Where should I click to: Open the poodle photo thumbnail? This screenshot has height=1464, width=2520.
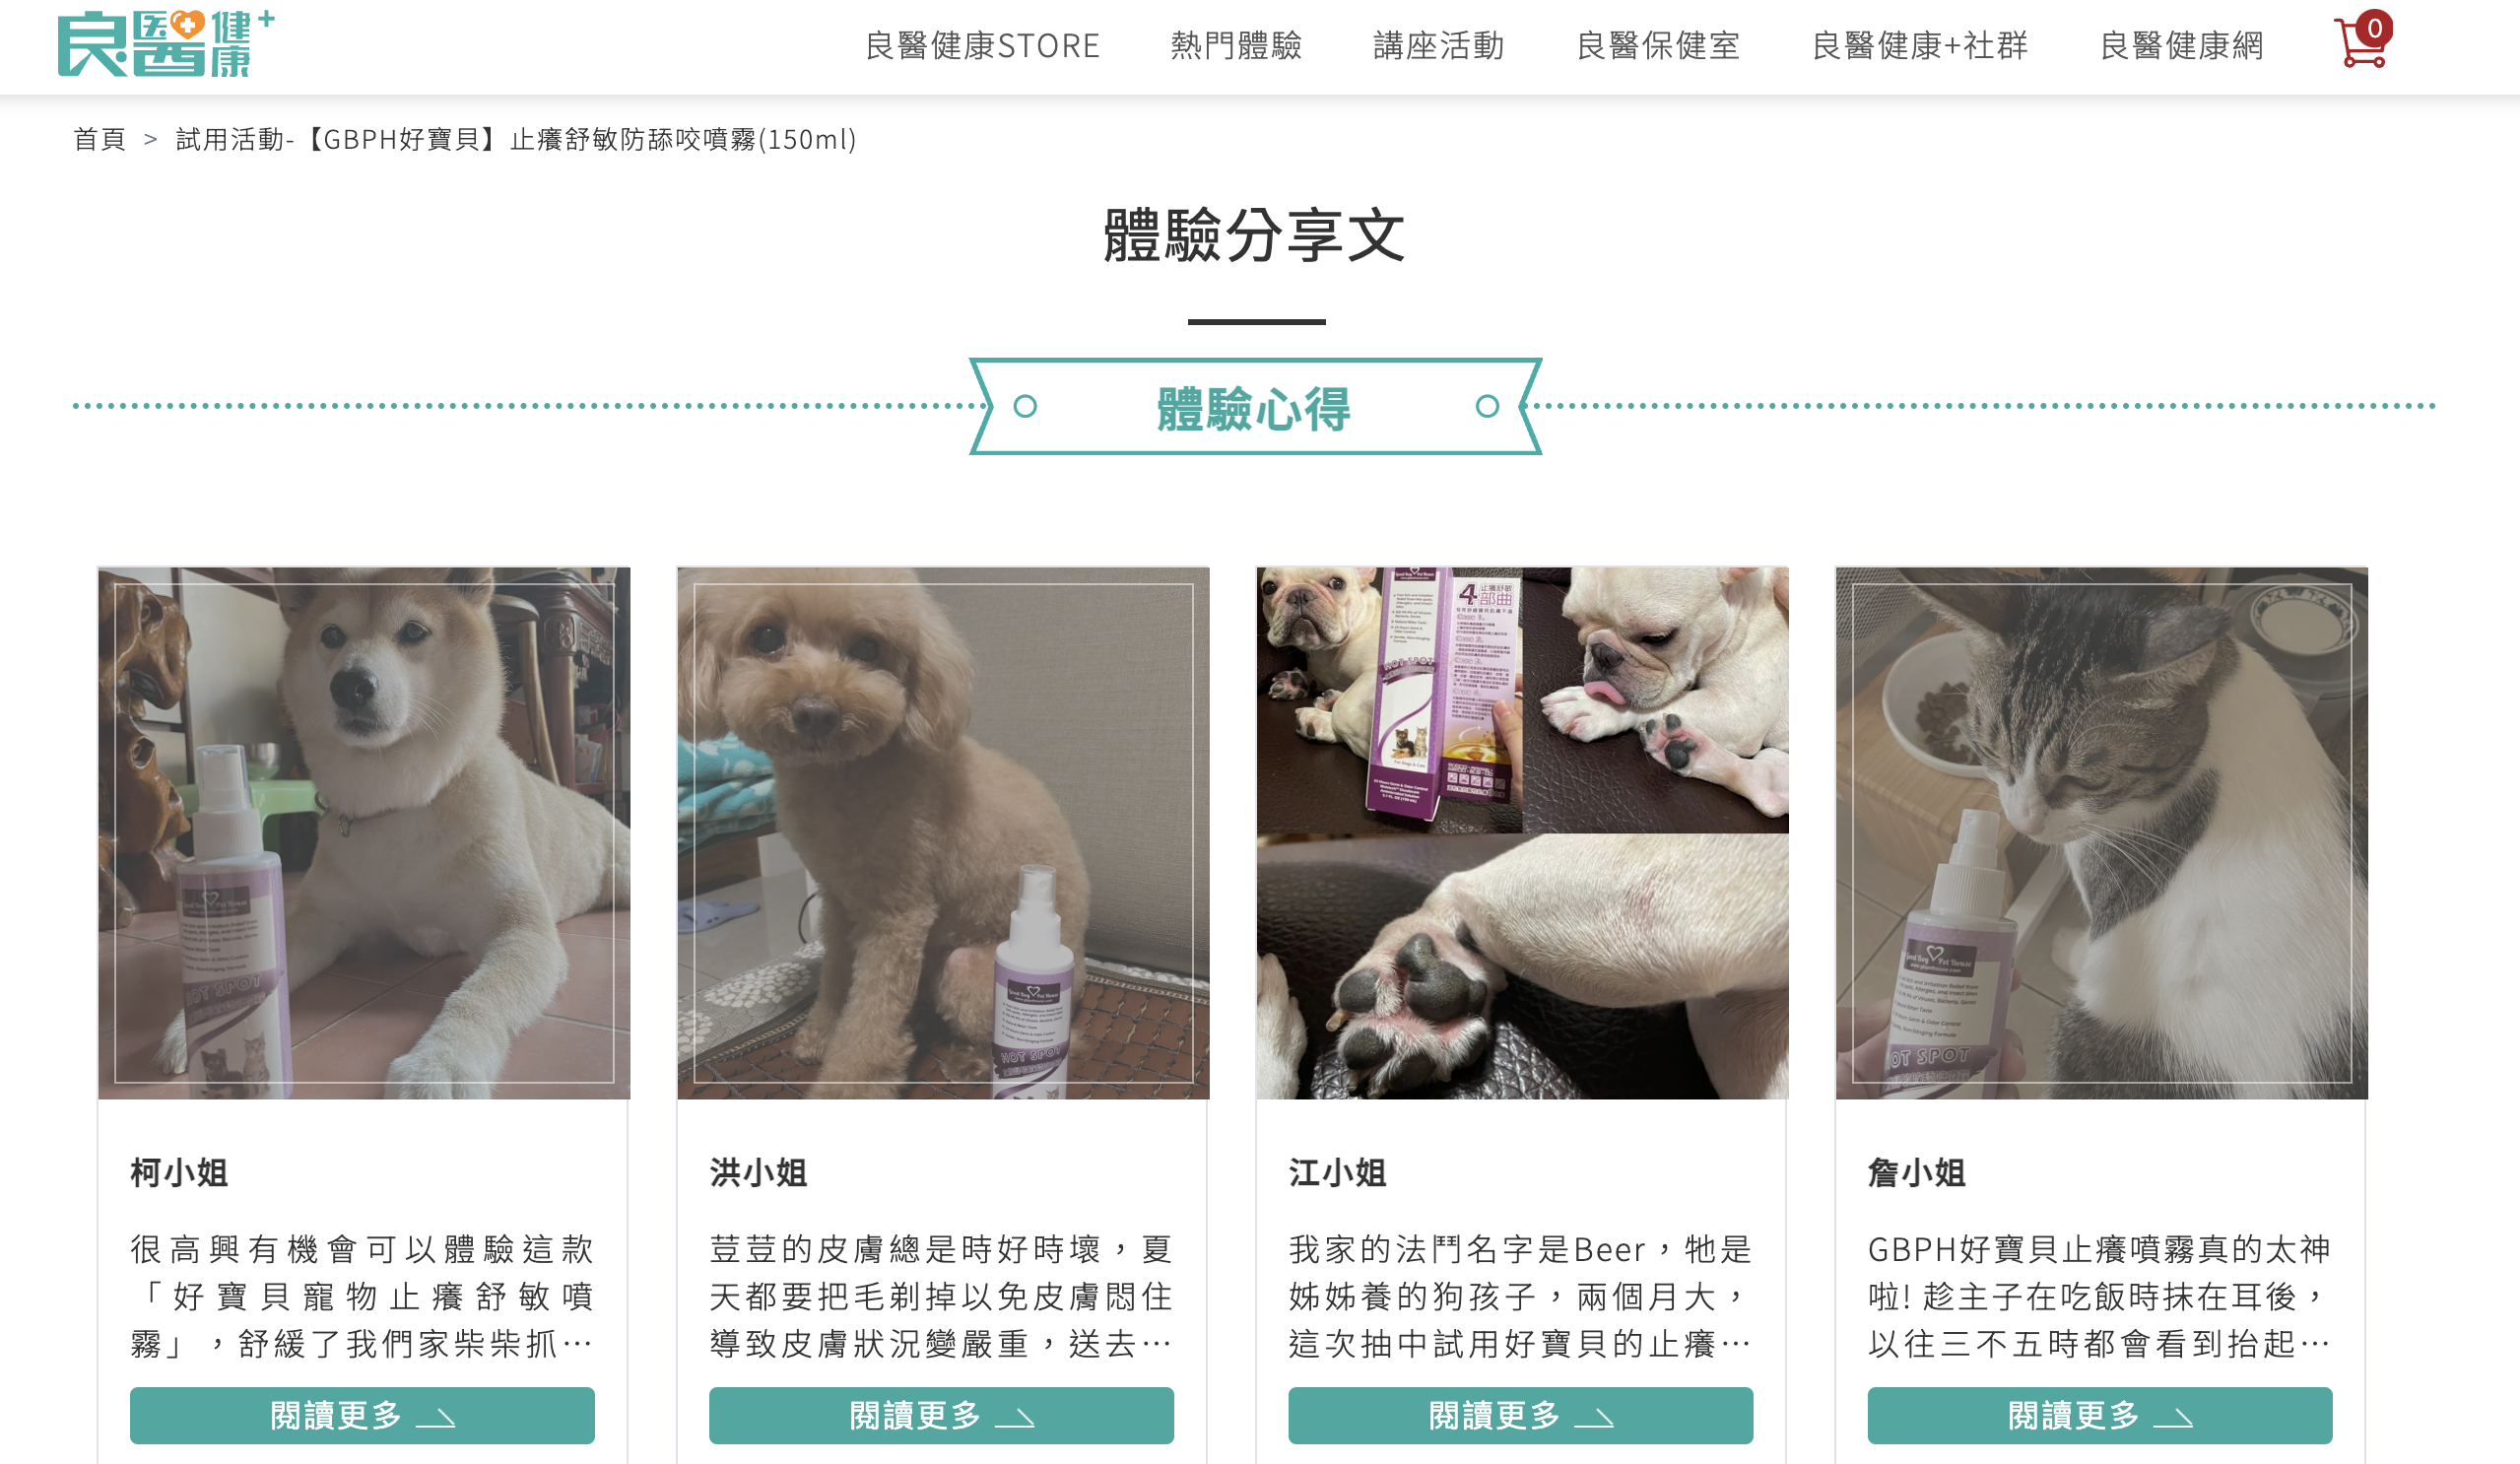tap(943, 833)
